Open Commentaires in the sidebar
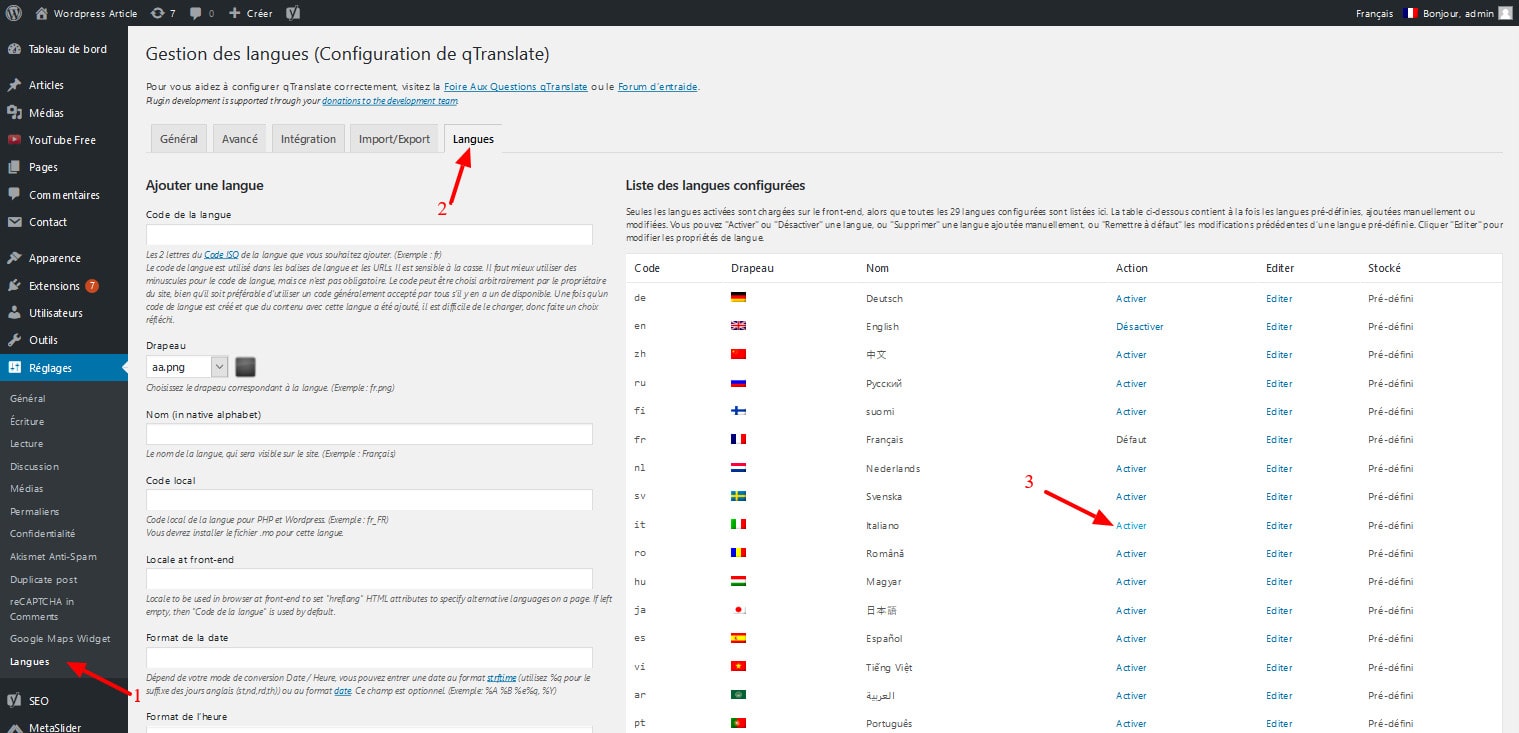Image resolution: width=1519 pixels, height=733 pixels. pos(64,195)
